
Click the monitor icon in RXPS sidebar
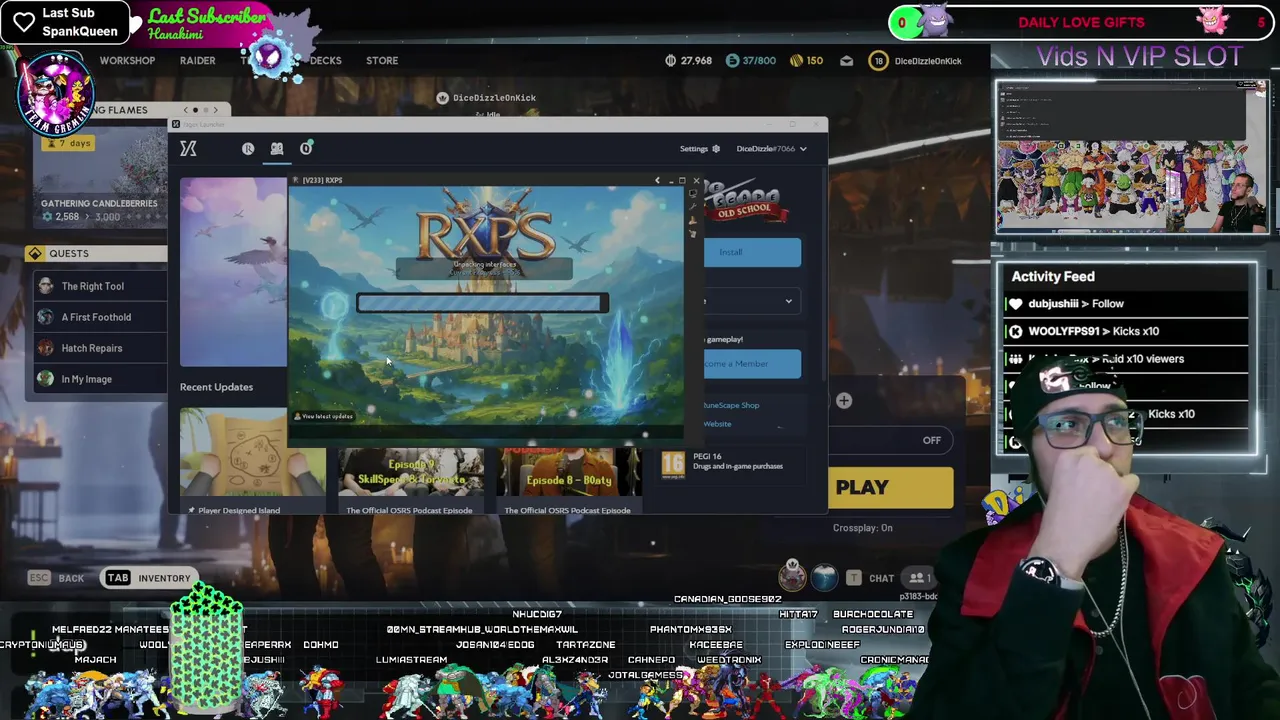pyautogui.click(x=693, y=194)
